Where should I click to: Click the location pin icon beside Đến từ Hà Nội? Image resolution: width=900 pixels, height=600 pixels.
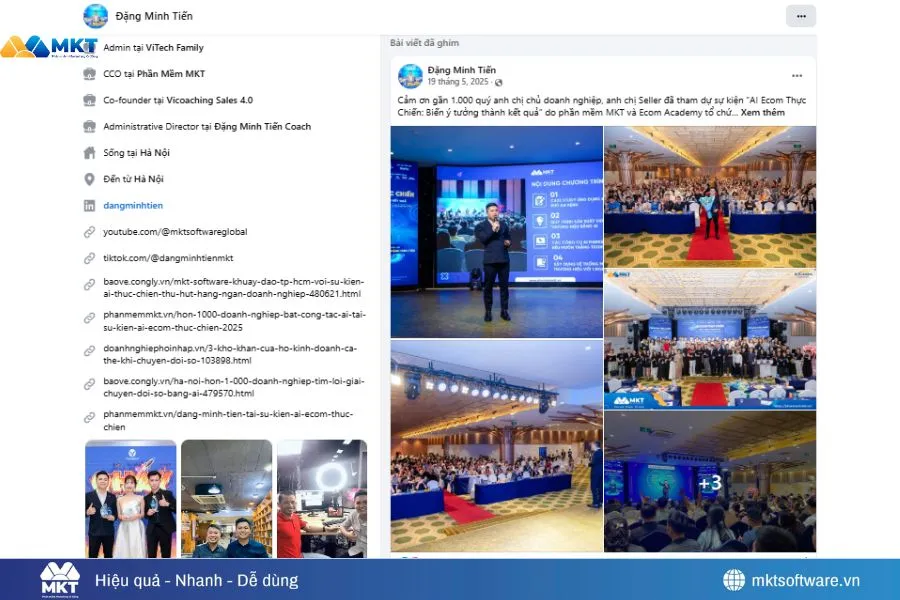(x=89, y=179)
